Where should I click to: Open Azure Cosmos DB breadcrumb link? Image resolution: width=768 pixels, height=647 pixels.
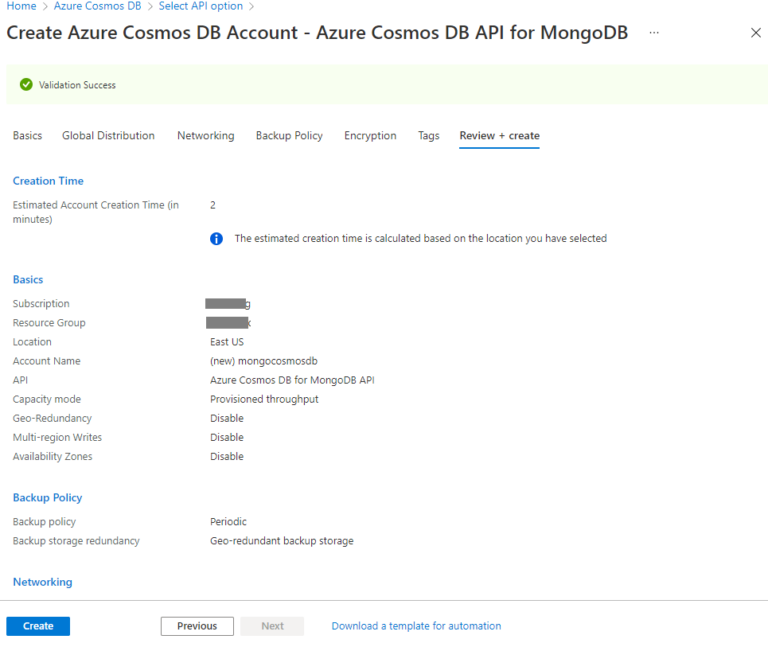pos(97,6)
